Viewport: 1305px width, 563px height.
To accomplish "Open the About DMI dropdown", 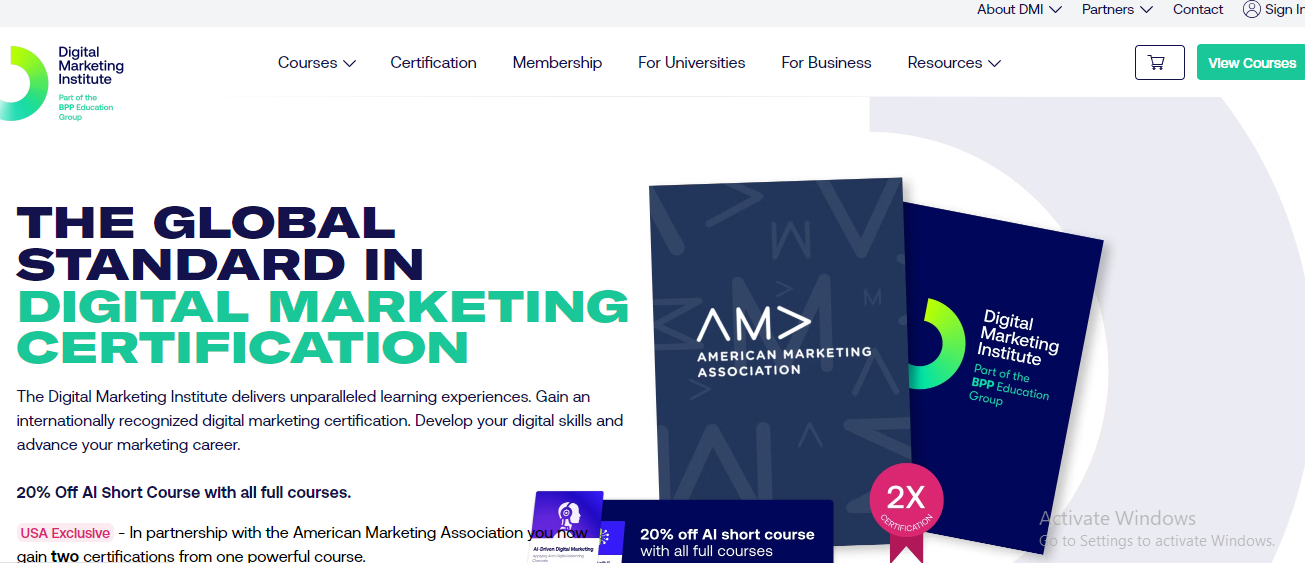I will pos(1019,9).
